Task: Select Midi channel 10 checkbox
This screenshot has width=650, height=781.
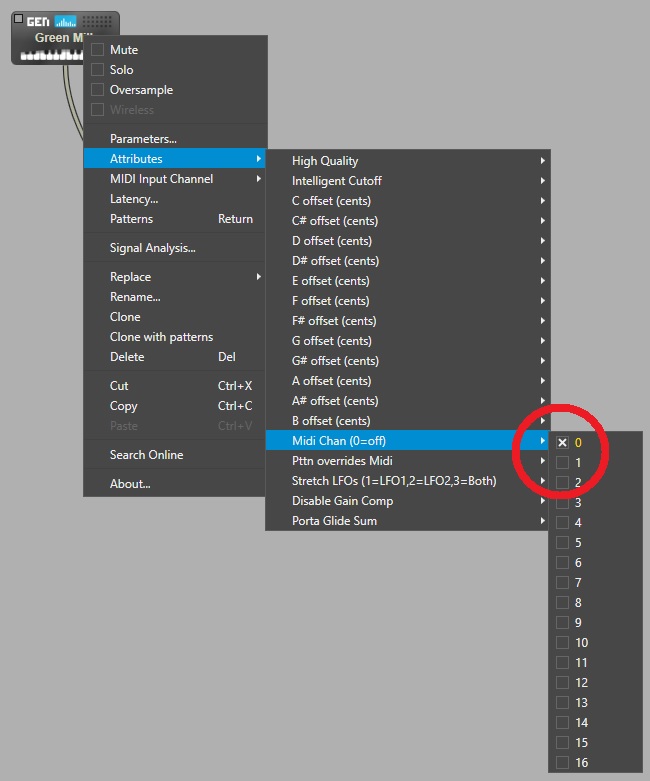Action: [563, 643]
